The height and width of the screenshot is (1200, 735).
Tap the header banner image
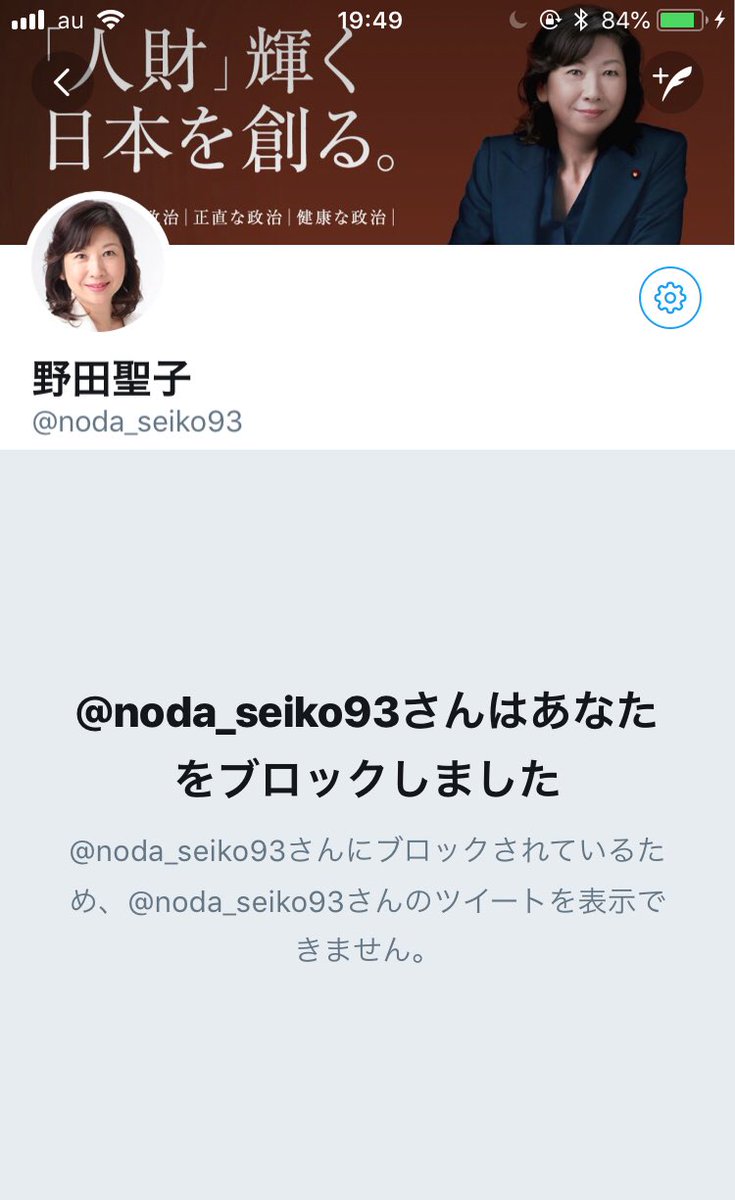[x=367, y=122]
